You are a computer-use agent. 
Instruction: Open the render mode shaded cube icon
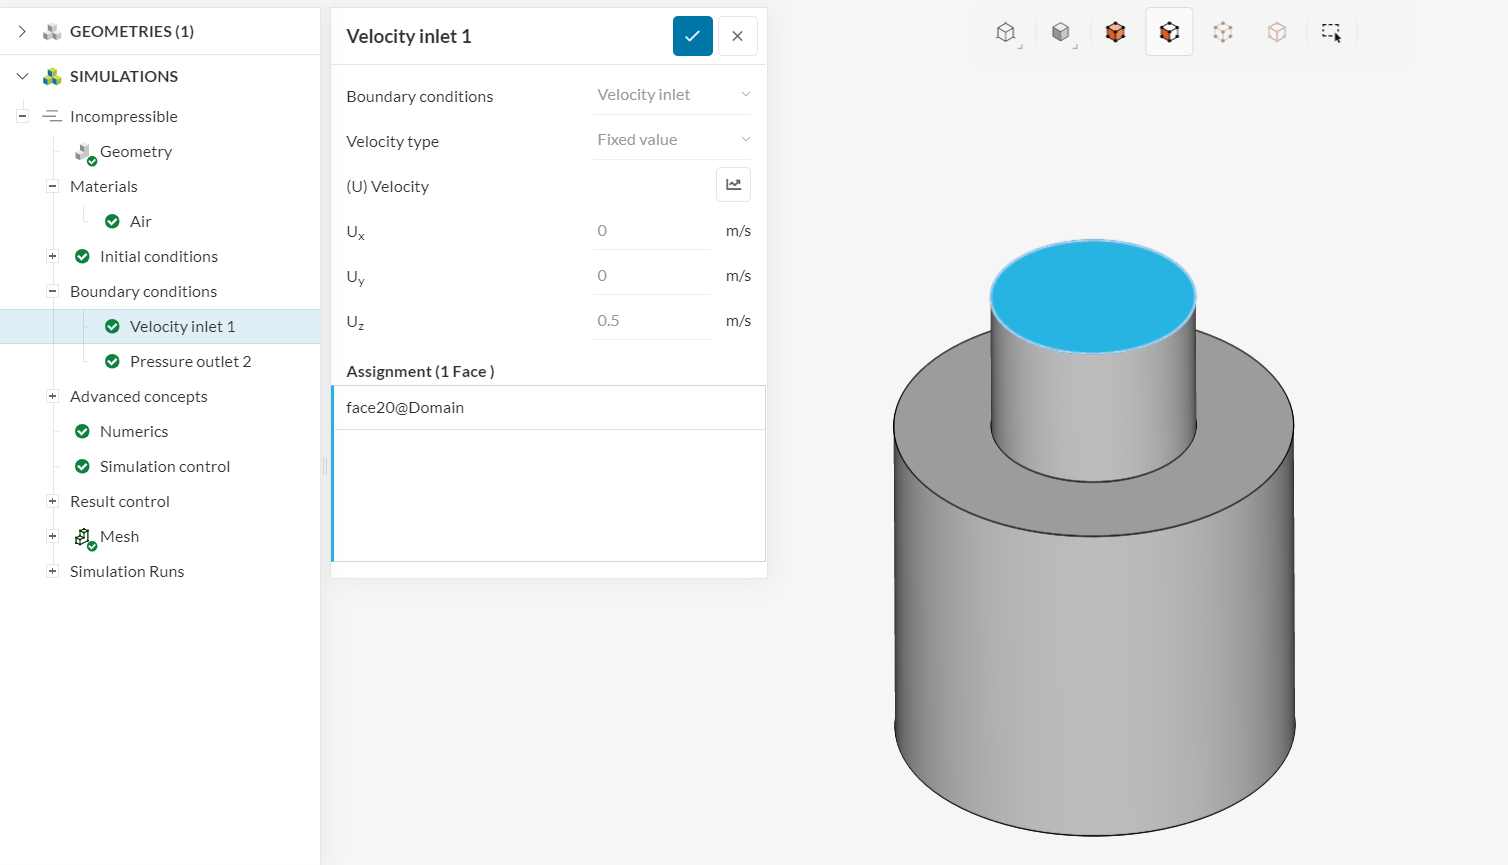click(x=1061, y=33)
